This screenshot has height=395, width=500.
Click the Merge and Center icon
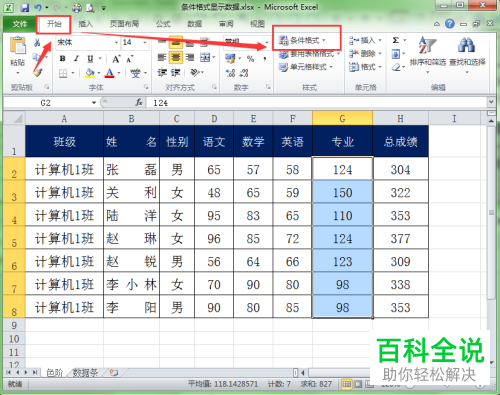click(205, 58)
